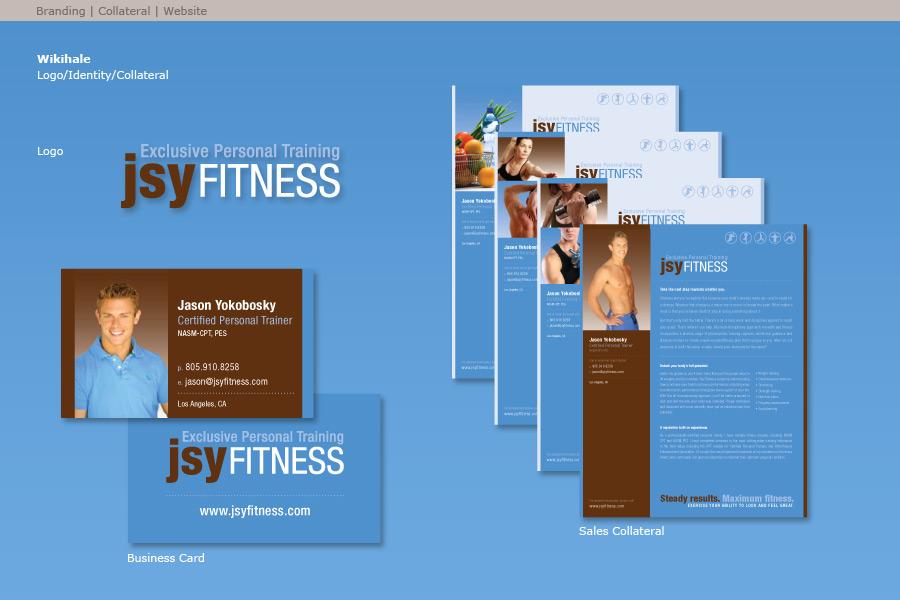Click the Business Card caption
The image size is (900, 600).
click(x=165, y=558)
